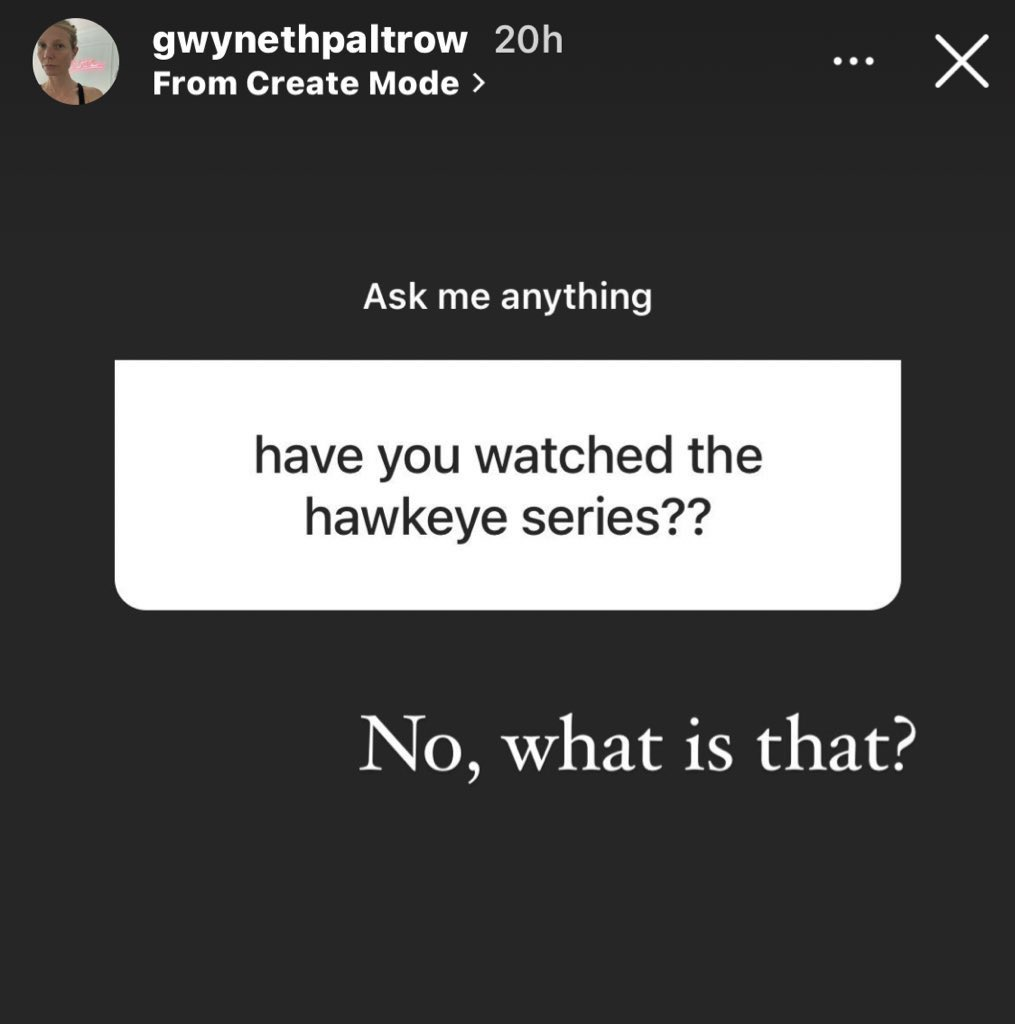Open the gwynethpaltrow username profile link

pos(310,40)
